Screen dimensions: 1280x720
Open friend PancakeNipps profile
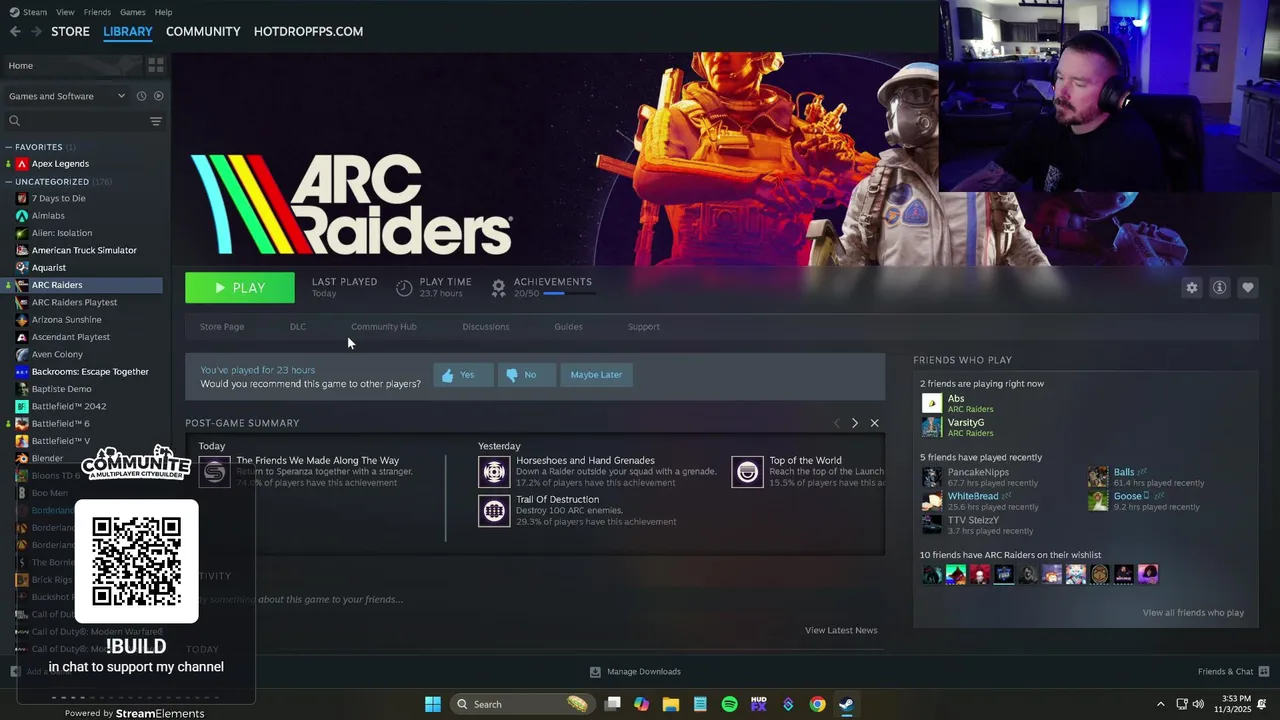point(978,477)
